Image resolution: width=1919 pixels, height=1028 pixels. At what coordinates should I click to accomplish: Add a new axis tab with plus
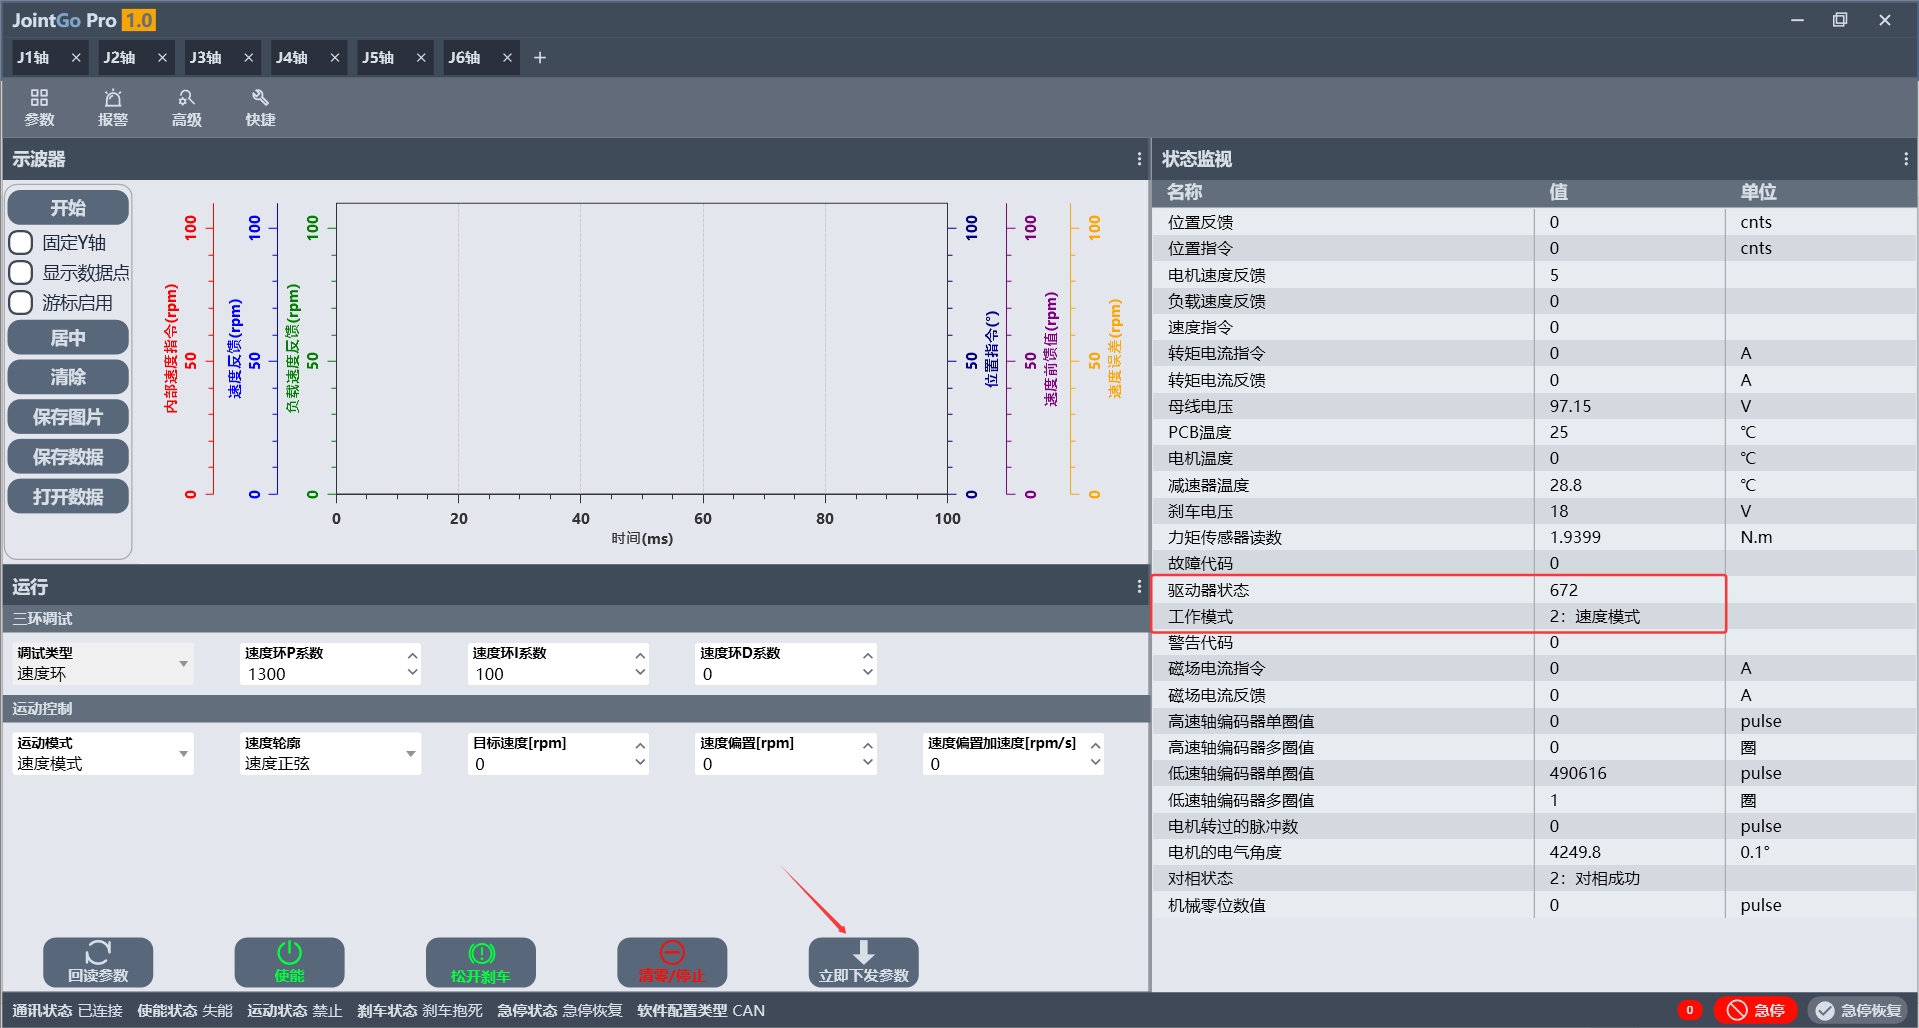pyautogui.click(x=540, y=58)
